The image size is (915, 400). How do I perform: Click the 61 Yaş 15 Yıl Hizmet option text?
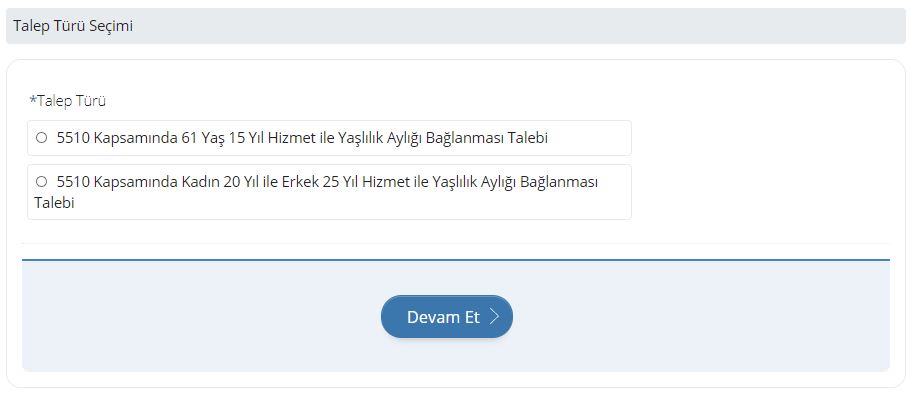click(302, 138)
